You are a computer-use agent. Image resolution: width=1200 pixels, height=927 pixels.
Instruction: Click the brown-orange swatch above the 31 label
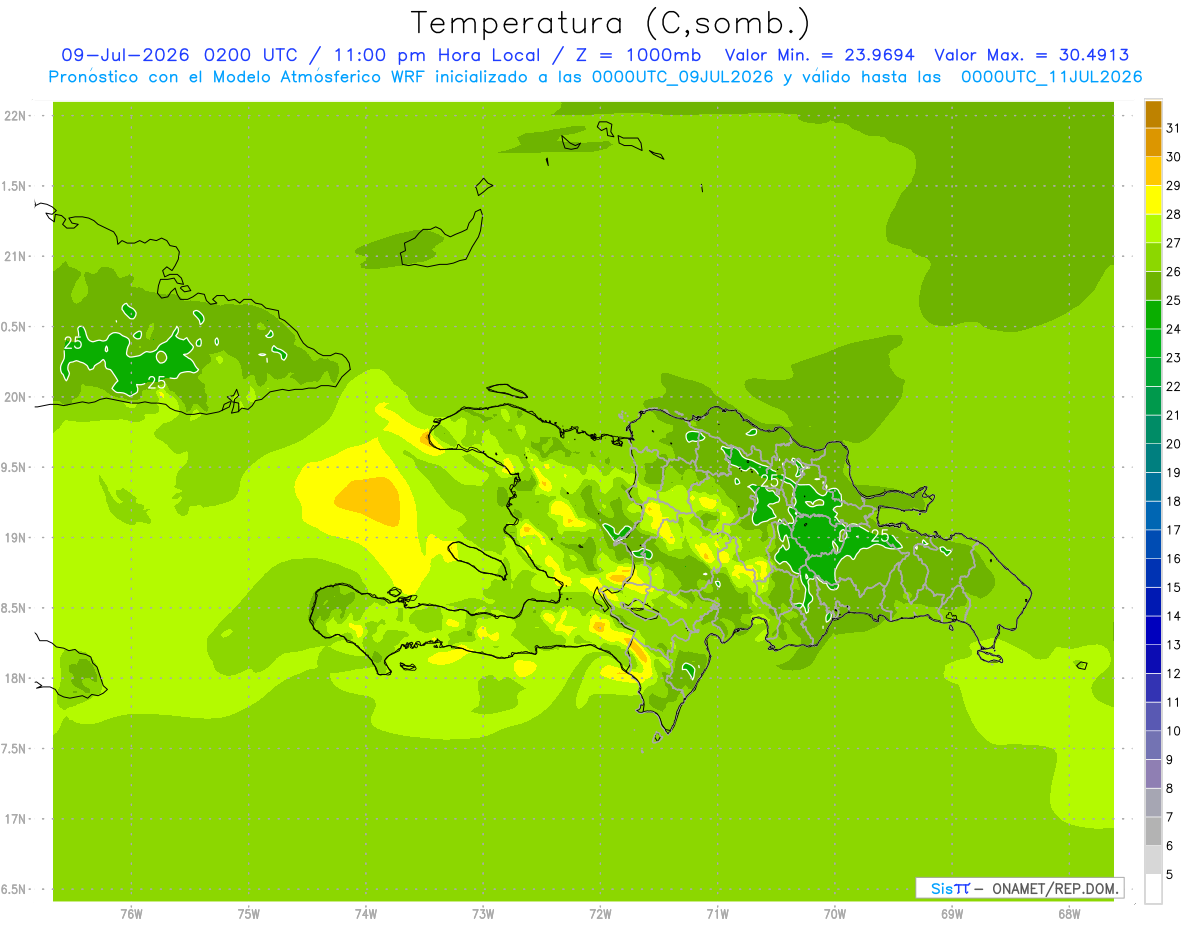[1153, 114]
